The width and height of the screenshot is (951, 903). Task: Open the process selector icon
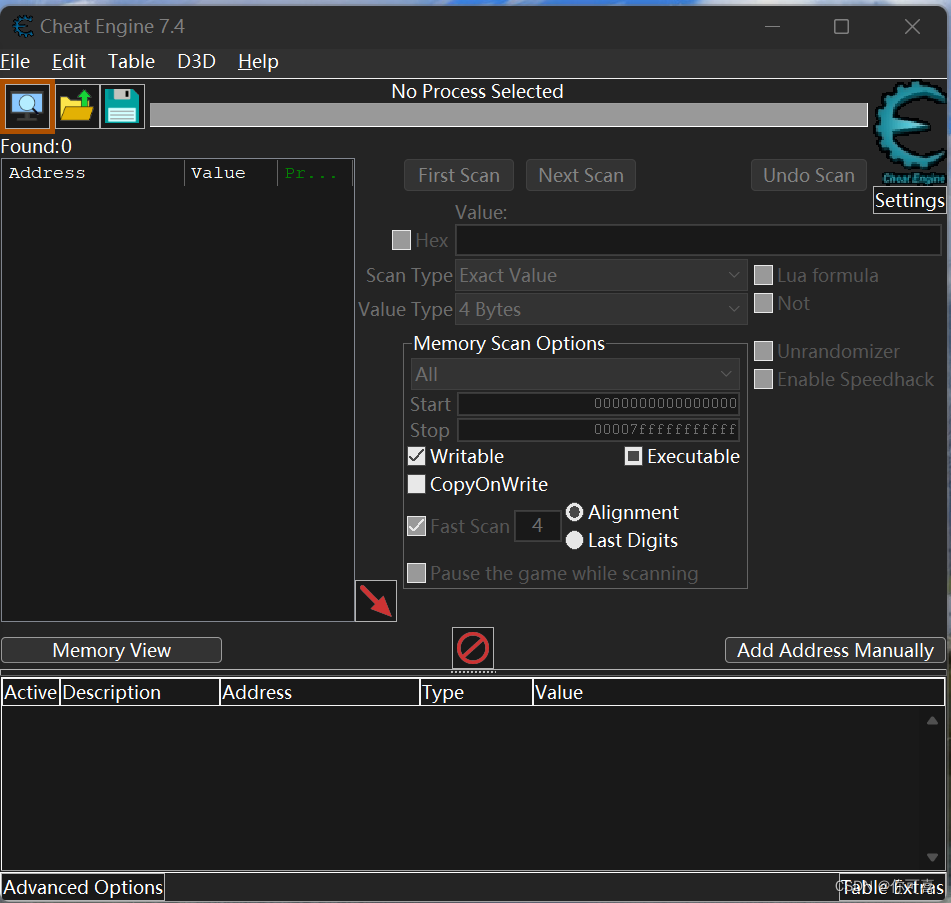(27, 106)
